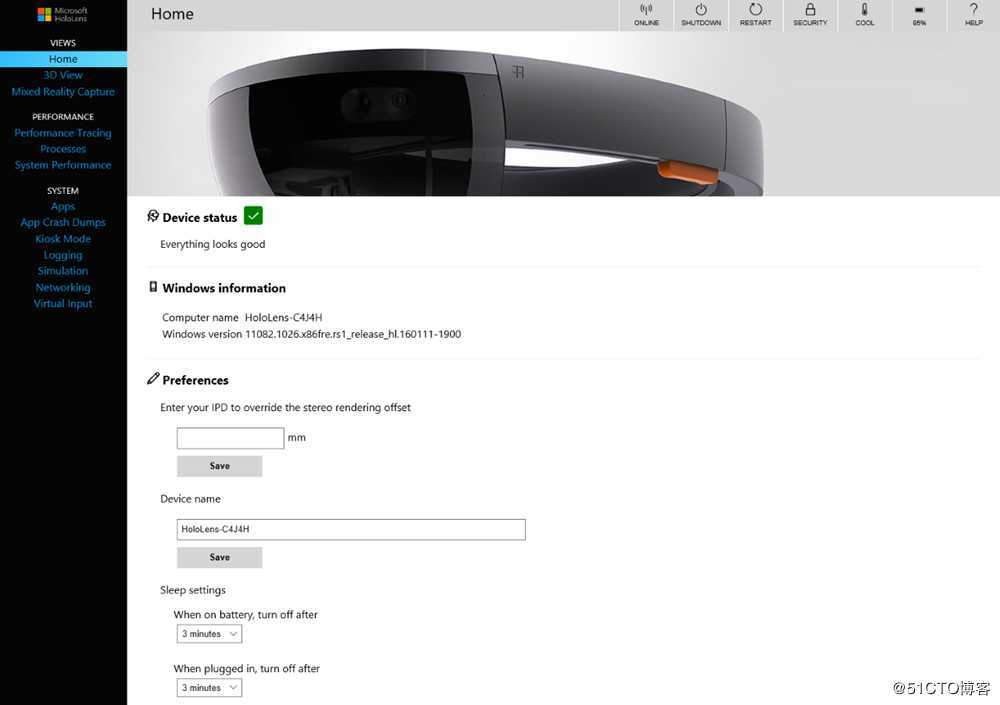The height and width of the screenshot is (705, 1000).
Task: Click the green Device status checkmark
Action: coord(253,216)
